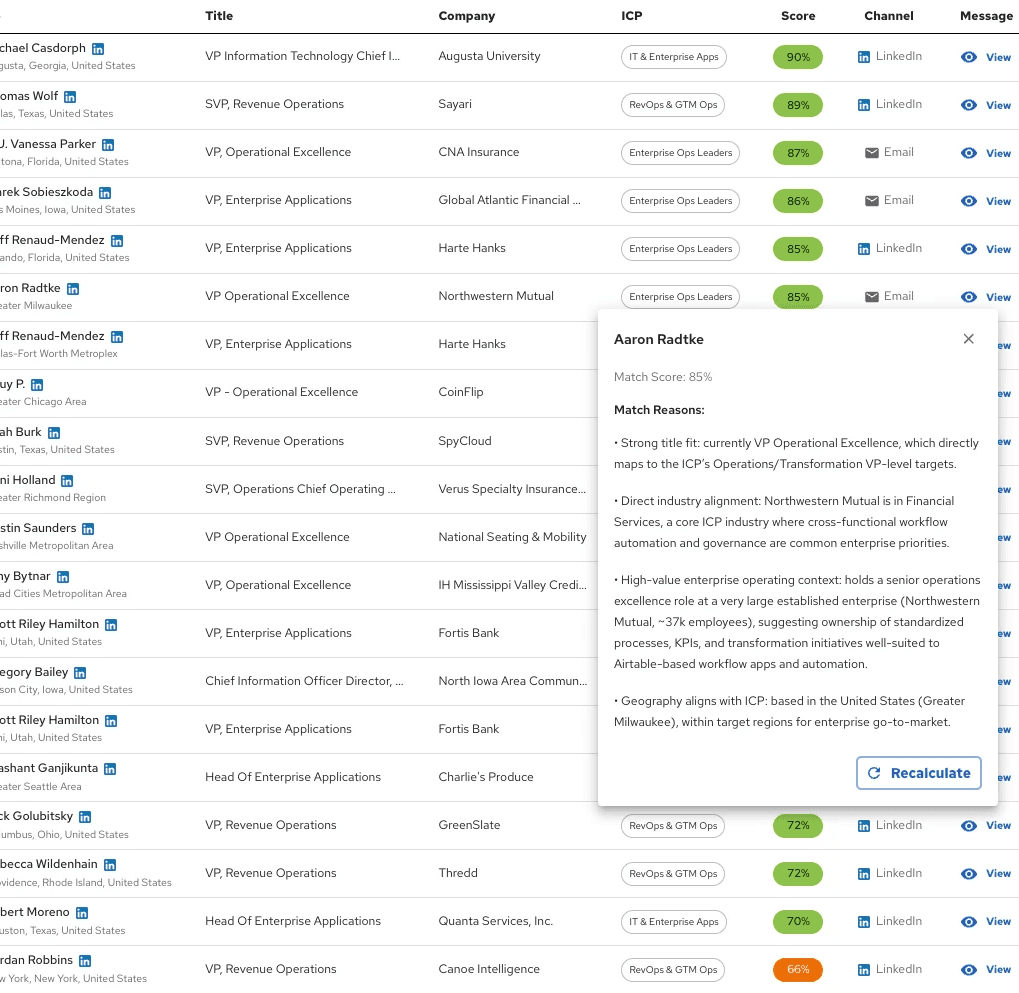The width and height of the screenshot is (1019, 993).
Task: Sort by the Message column header
Action: coord(986,16)
